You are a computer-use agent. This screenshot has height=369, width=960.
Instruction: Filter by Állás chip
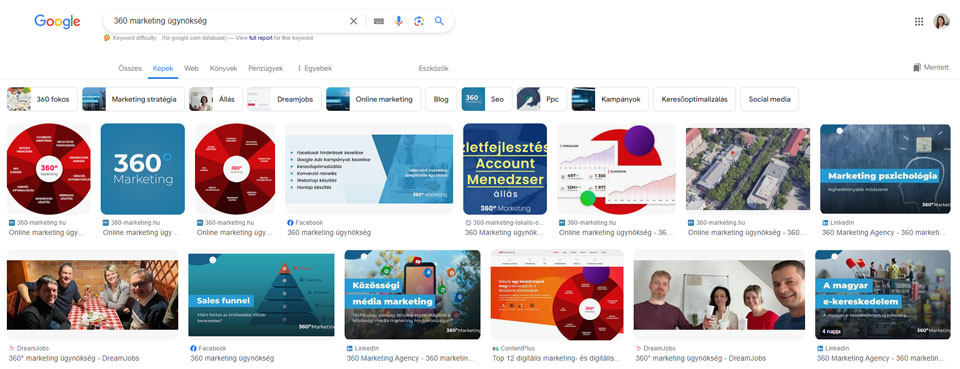pyautogui.click(x=216, y=99)
